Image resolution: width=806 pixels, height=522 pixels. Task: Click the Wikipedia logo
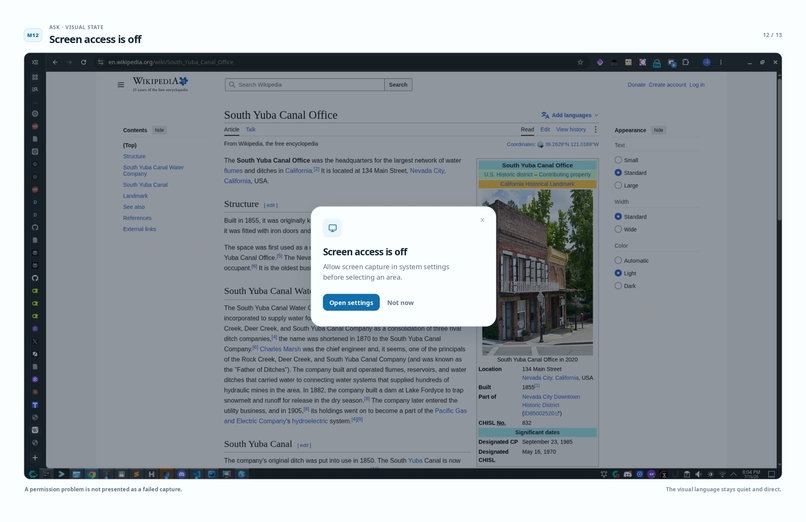pos(160,84)
